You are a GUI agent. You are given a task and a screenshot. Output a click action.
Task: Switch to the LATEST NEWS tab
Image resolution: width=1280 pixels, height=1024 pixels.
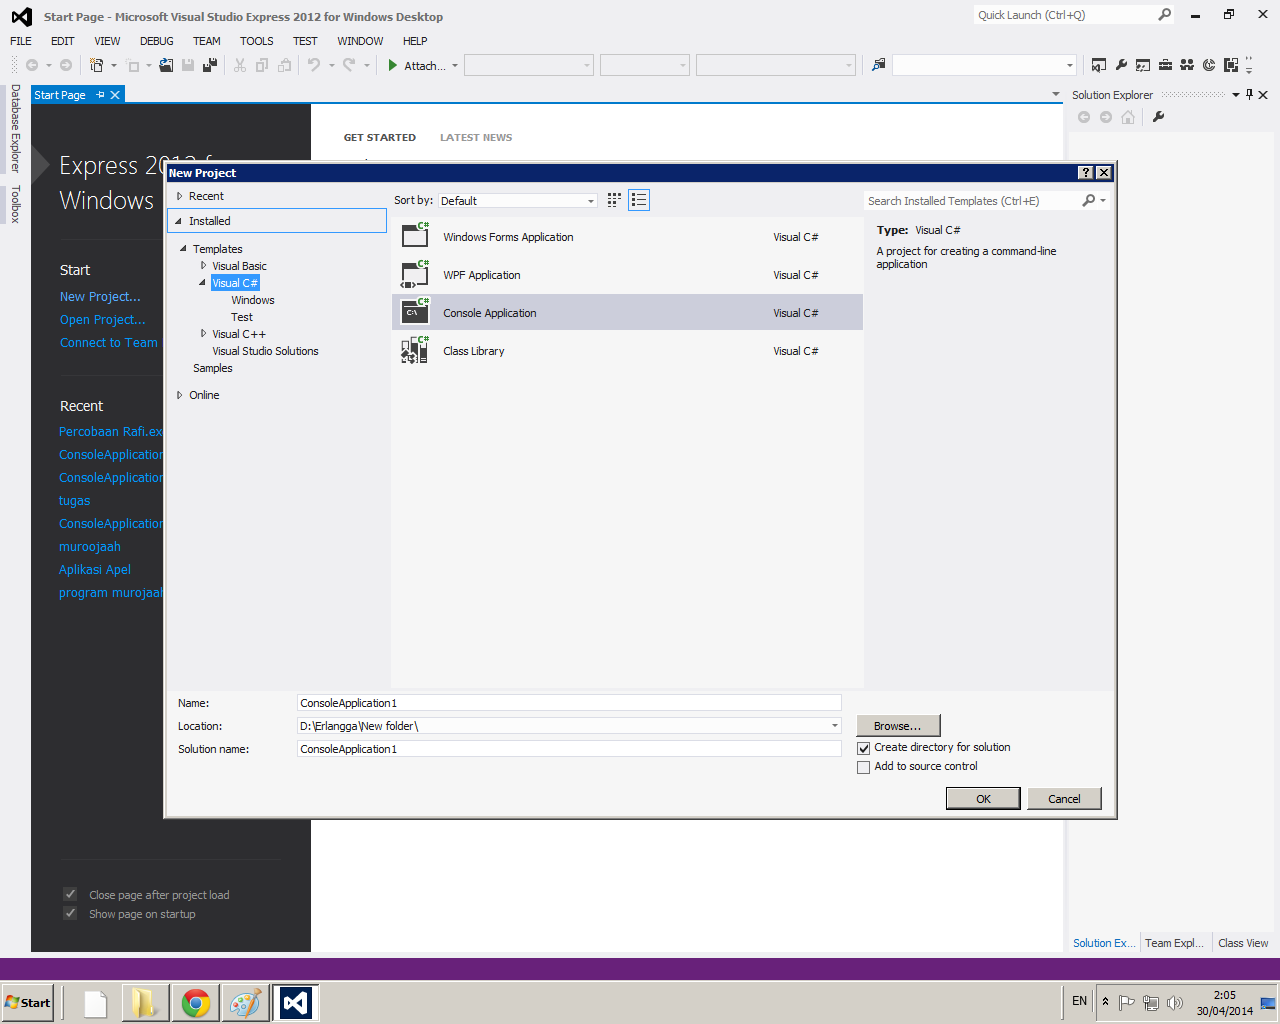pos(476,138)
